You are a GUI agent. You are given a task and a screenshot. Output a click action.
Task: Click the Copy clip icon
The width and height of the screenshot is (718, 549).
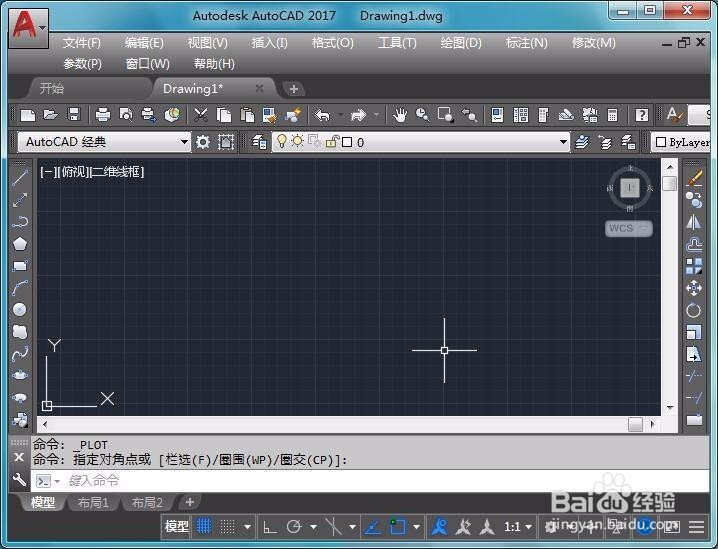point(224,114)
